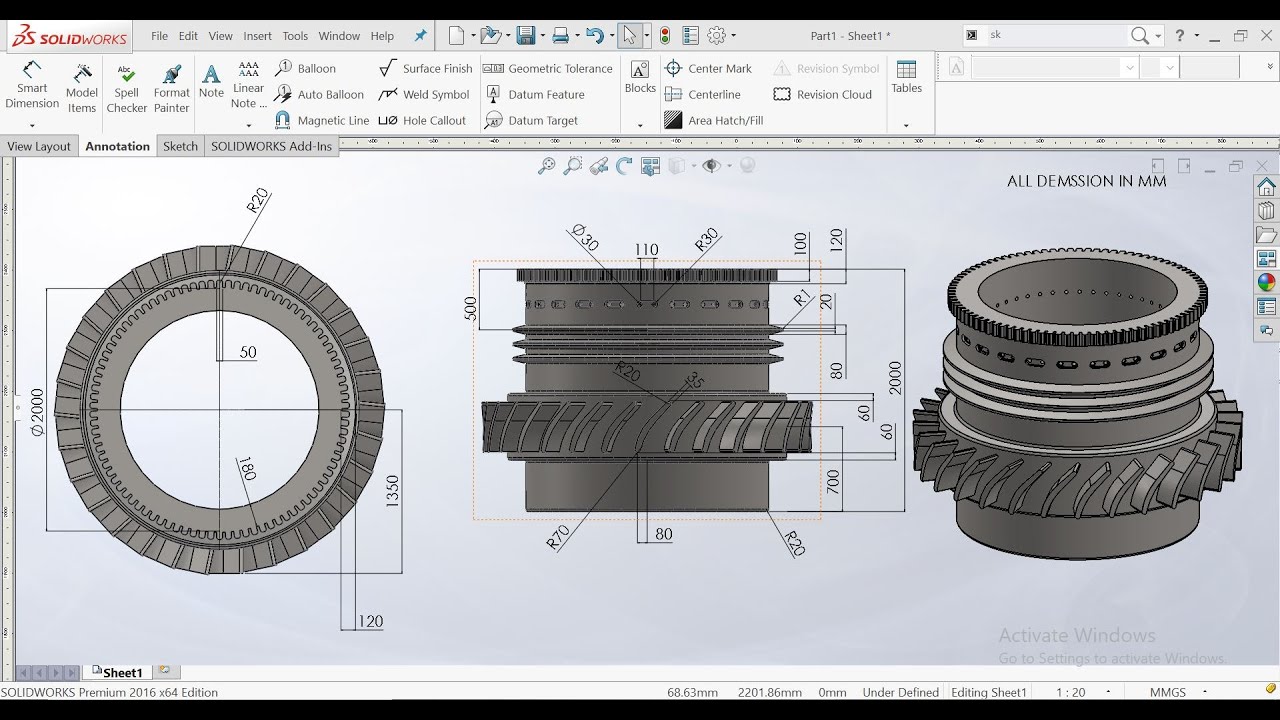Switch to the Sketch tab
This screenshot has height=720, width=1280.
180,146
